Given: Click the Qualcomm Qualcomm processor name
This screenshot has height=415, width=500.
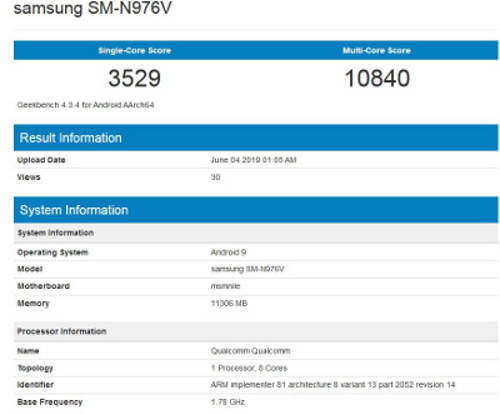Looking at the screenshot, I should (x=251, y=351).
